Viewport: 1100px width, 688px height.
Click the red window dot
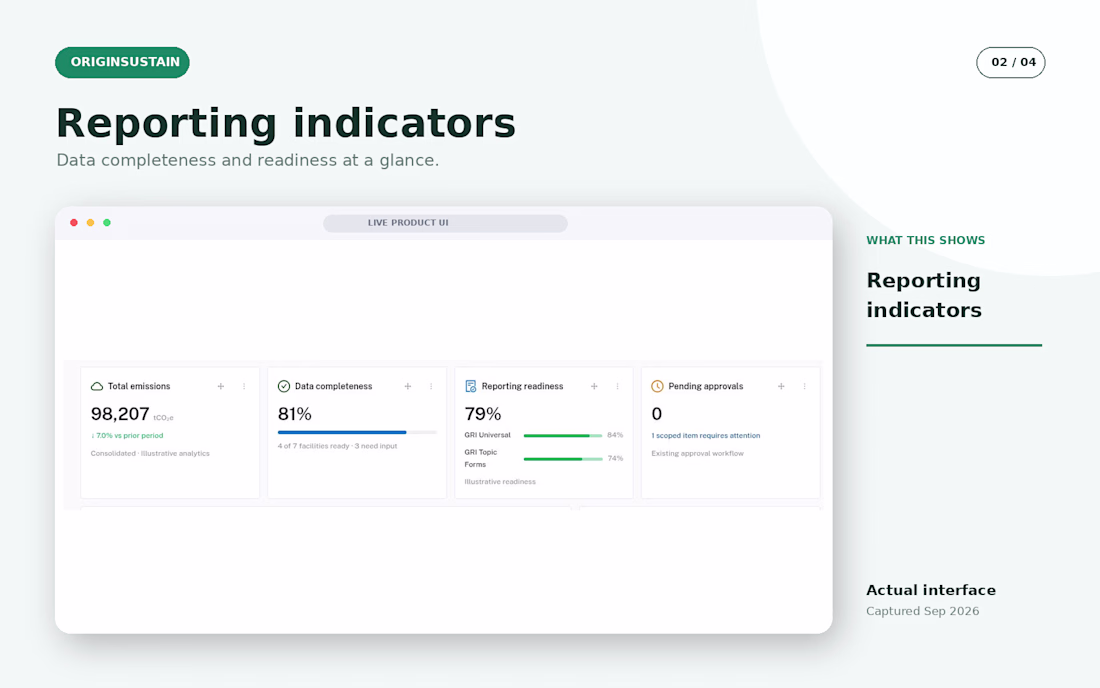pyautogui.click(x=74, y=222)
